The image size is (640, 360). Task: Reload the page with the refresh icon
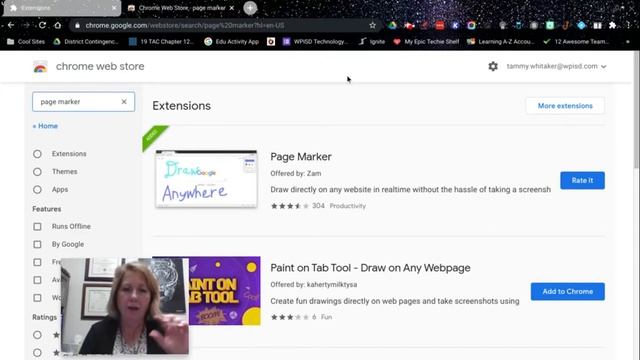42,25
